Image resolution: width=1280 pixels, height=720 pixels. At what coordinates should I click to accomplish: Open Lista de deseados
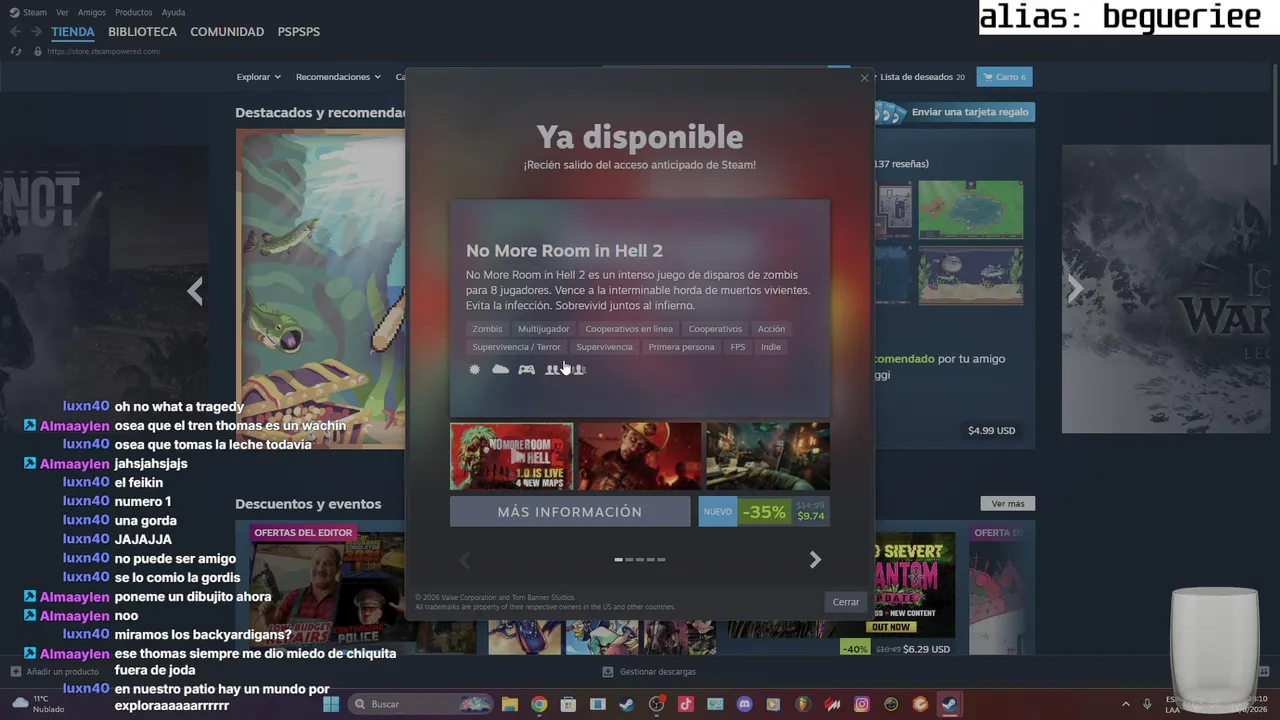[x=922, y=77]
